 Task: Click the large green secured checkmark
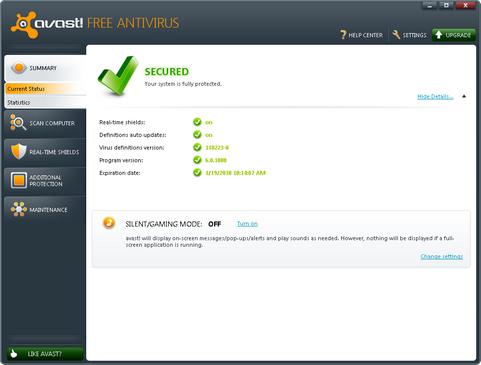[x=117, y=75]
